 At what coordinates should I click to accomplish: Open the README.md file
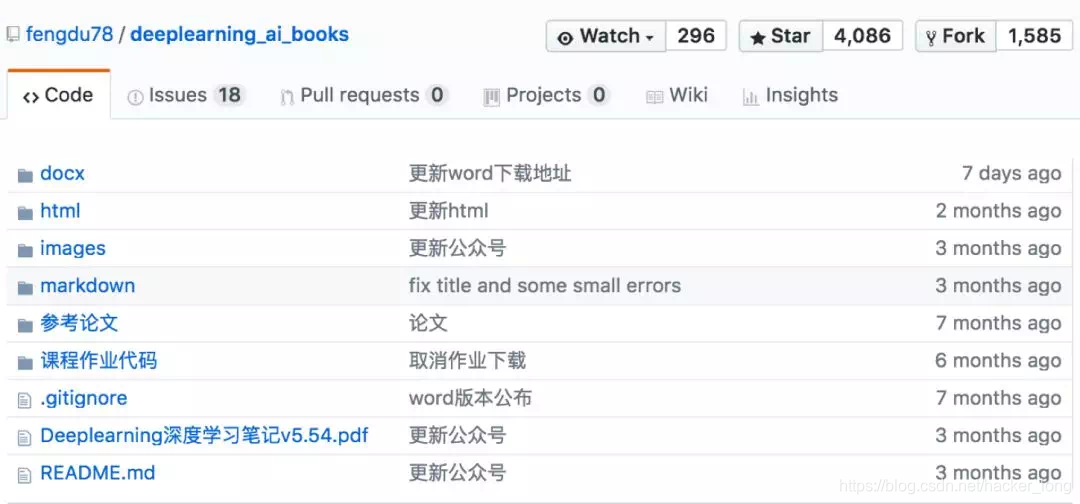coord(98,472)
